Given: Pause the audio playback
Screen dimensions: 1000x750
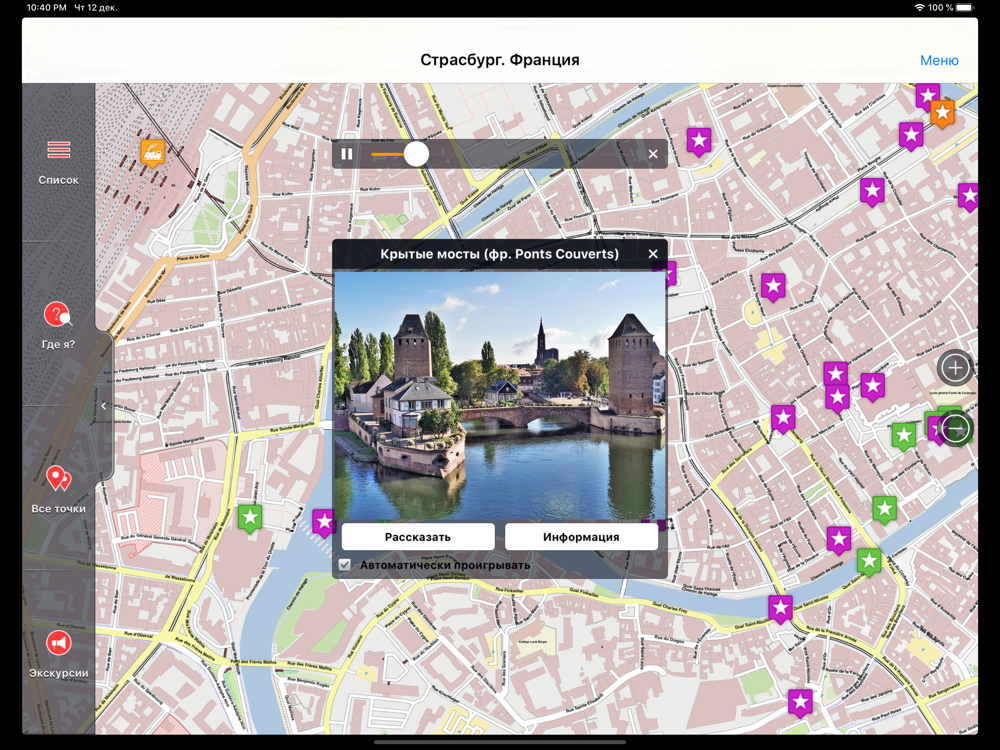Looking at the screenshot, I should click(346, 154).
